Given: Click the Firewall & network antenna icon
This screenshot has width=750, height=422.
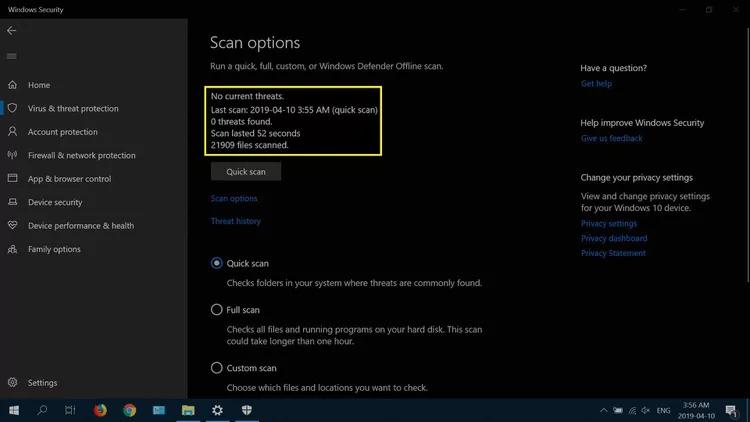Looking at the screenshot, I should (x=12, y=155).
